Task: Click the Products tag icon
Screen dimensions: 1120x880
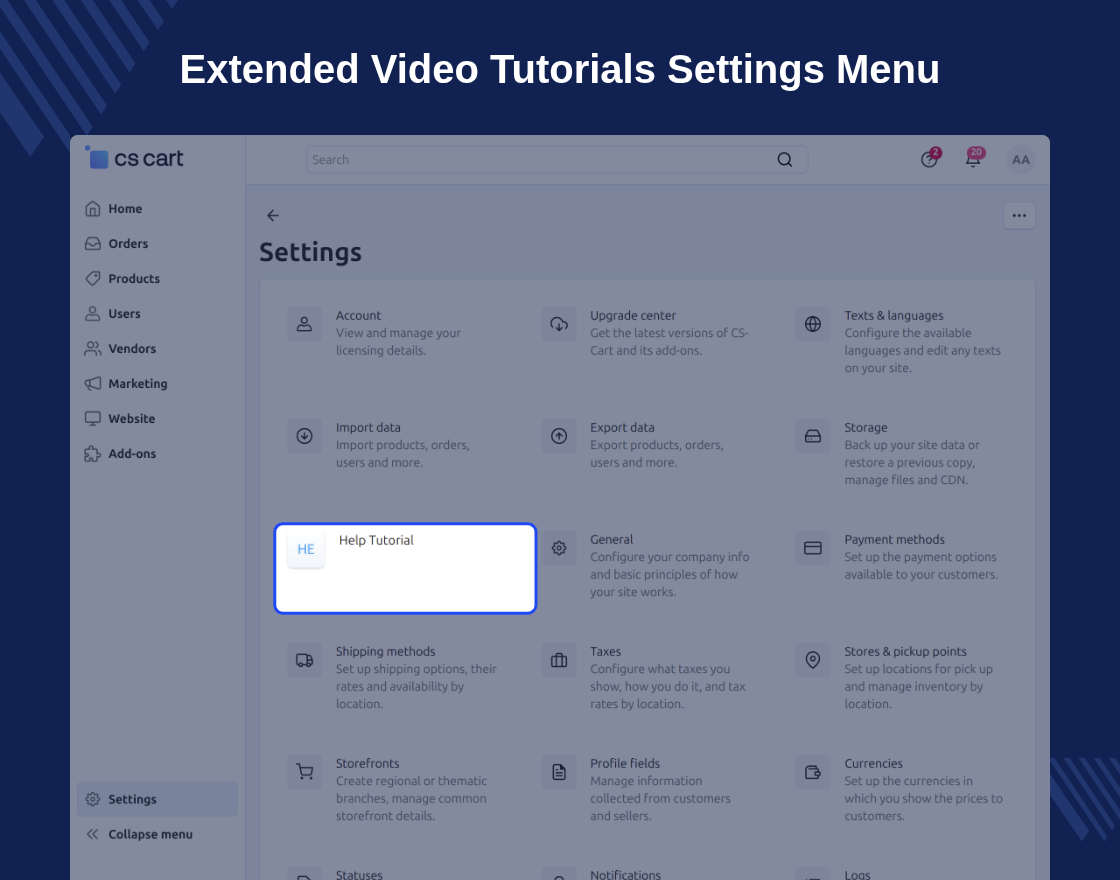Action: 93,279
